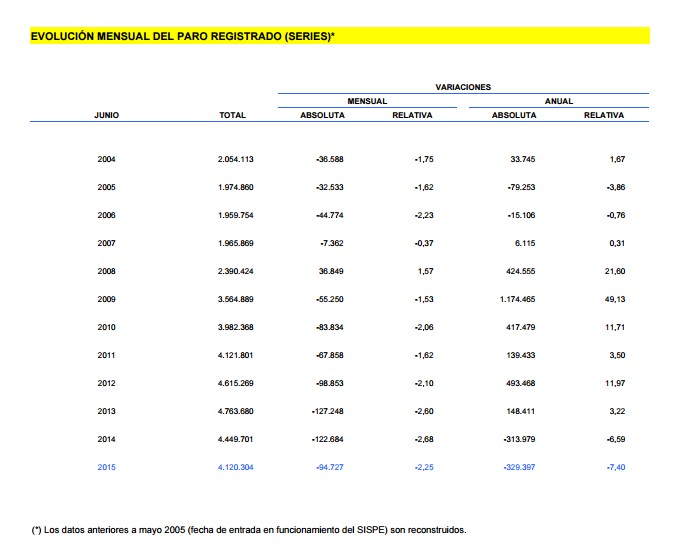Select annual absolute value 1.174.465

(511, 299)
